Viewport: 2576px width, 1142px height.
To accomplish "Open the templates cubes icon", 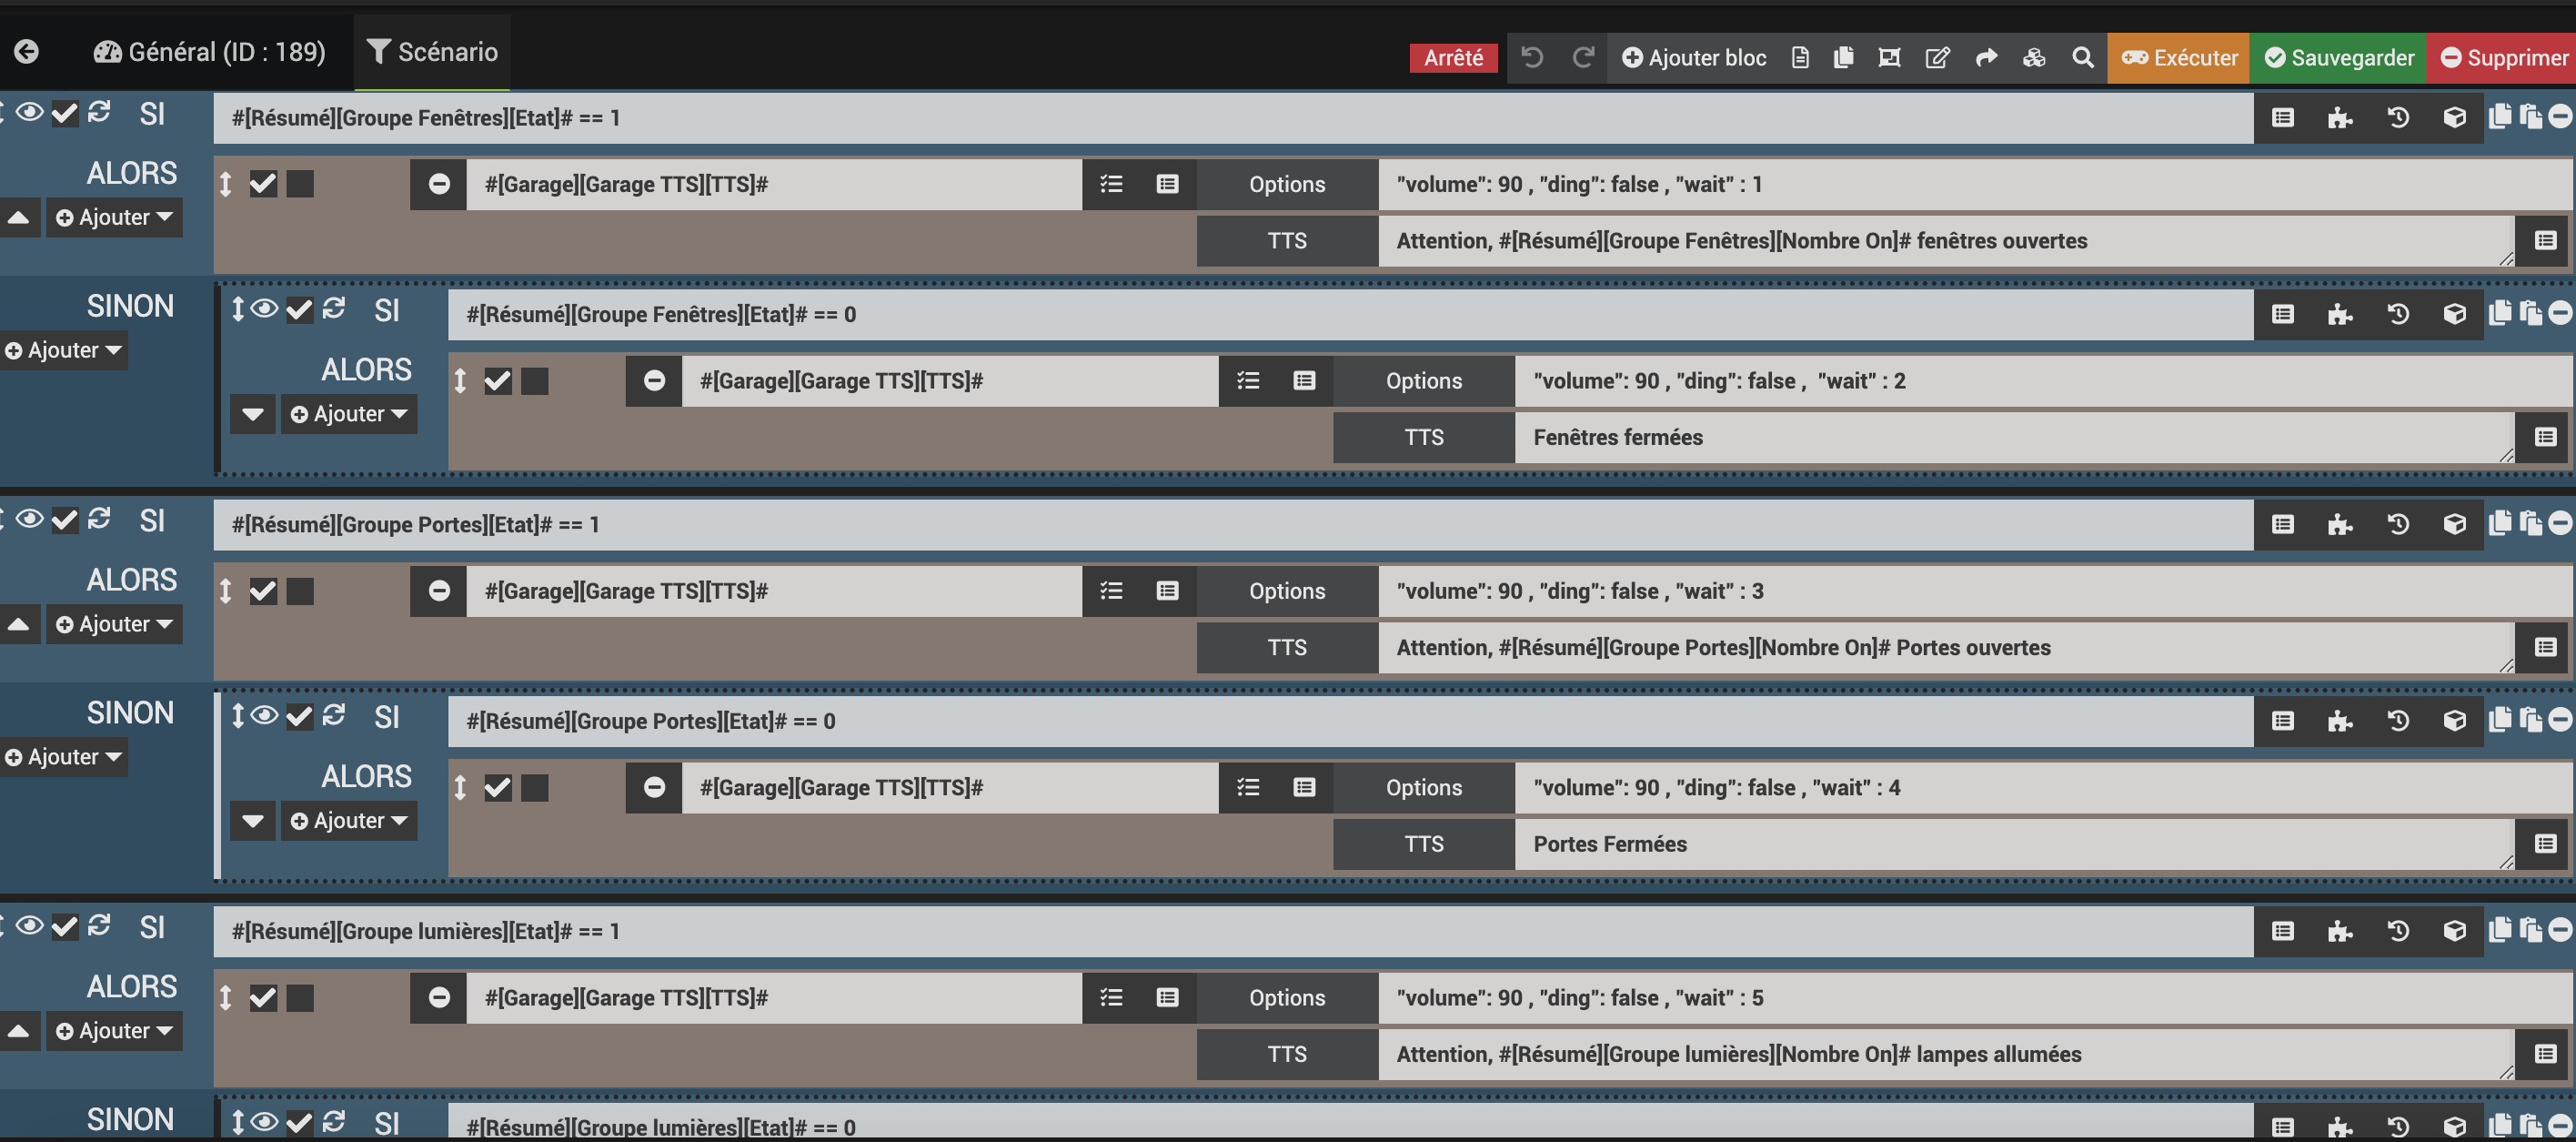I will 2034,58.
